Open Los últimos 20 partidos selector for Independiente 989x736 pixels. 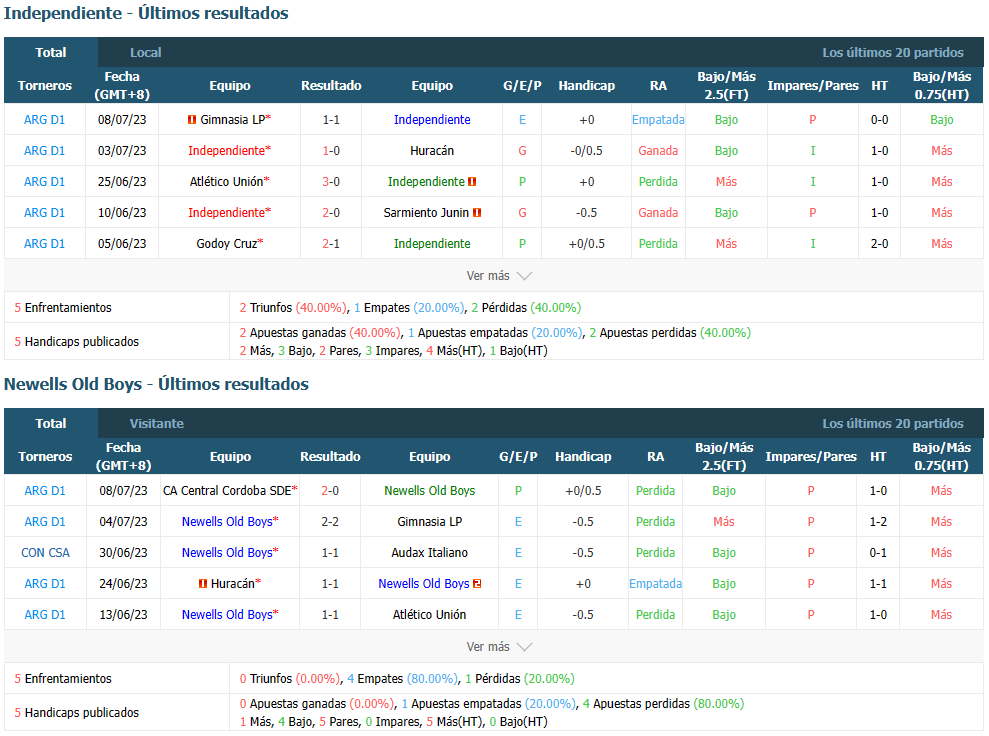point(892,52)
